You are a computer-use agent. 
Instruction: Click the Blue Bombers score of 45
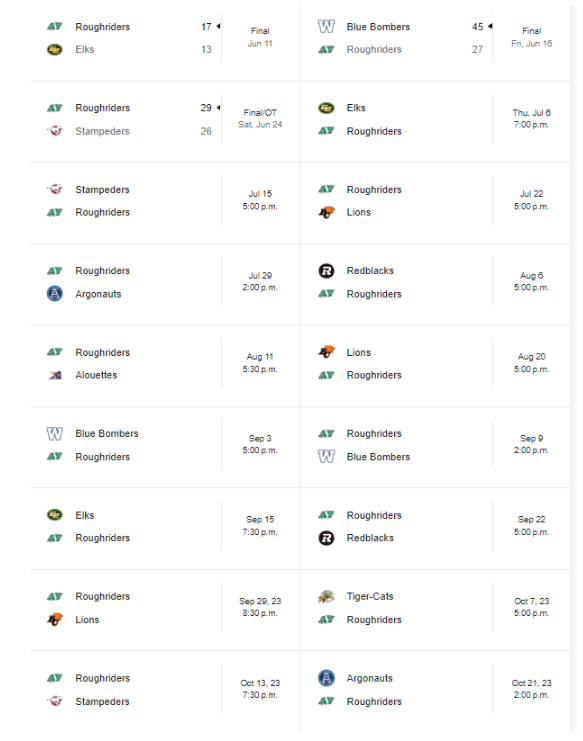(478, 27)
